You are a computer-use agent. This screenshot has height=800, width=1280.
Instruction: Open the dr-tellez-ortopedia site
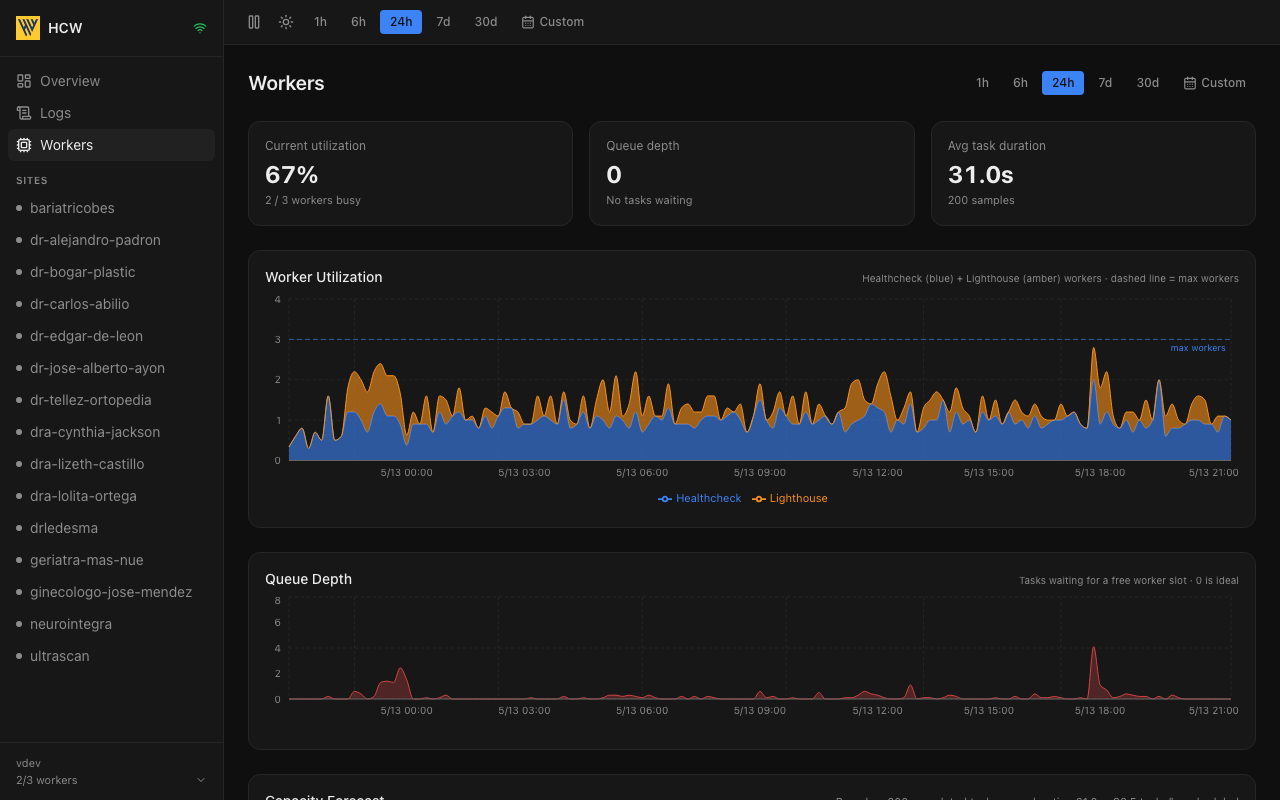(111, 400)
